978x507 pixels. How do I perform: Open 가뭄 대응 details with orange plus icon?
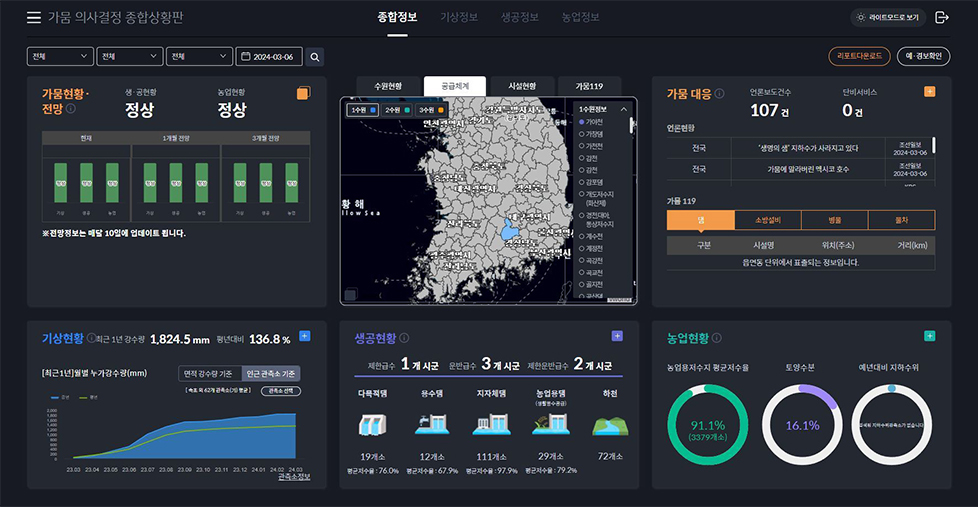click(930, 92)
